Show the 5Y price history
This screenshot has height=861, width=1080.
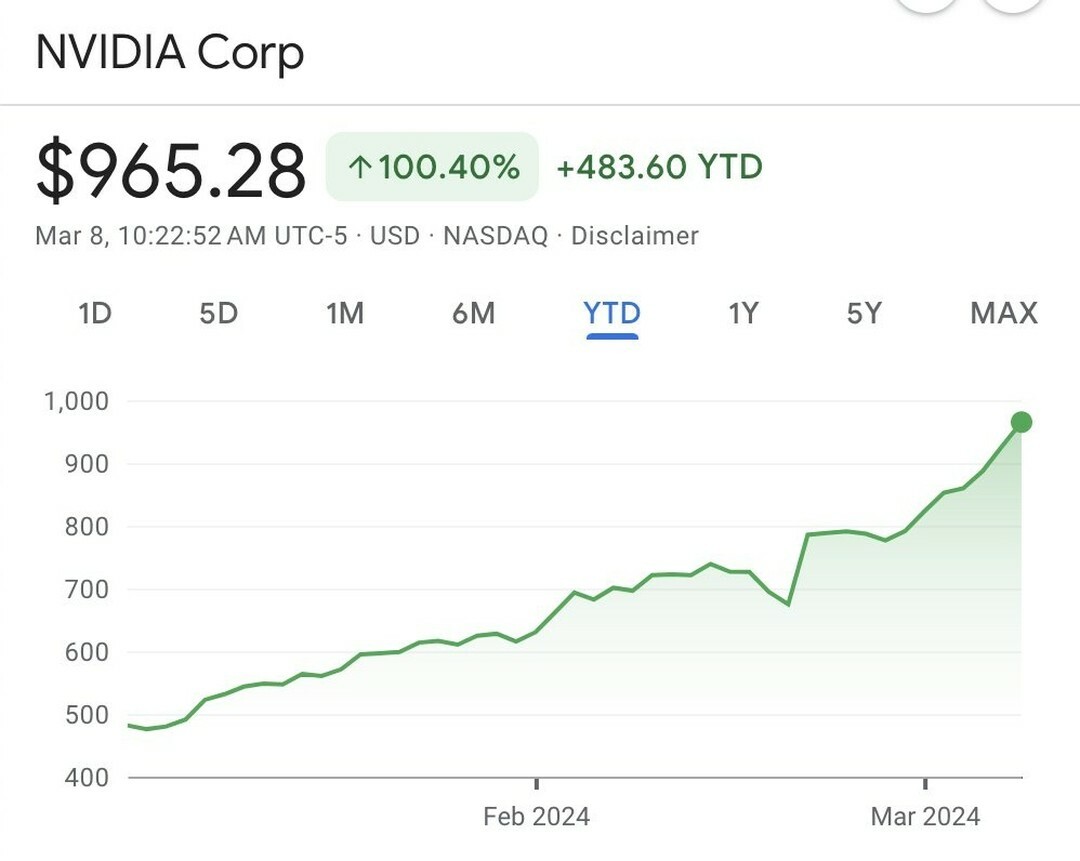point(864,314)
